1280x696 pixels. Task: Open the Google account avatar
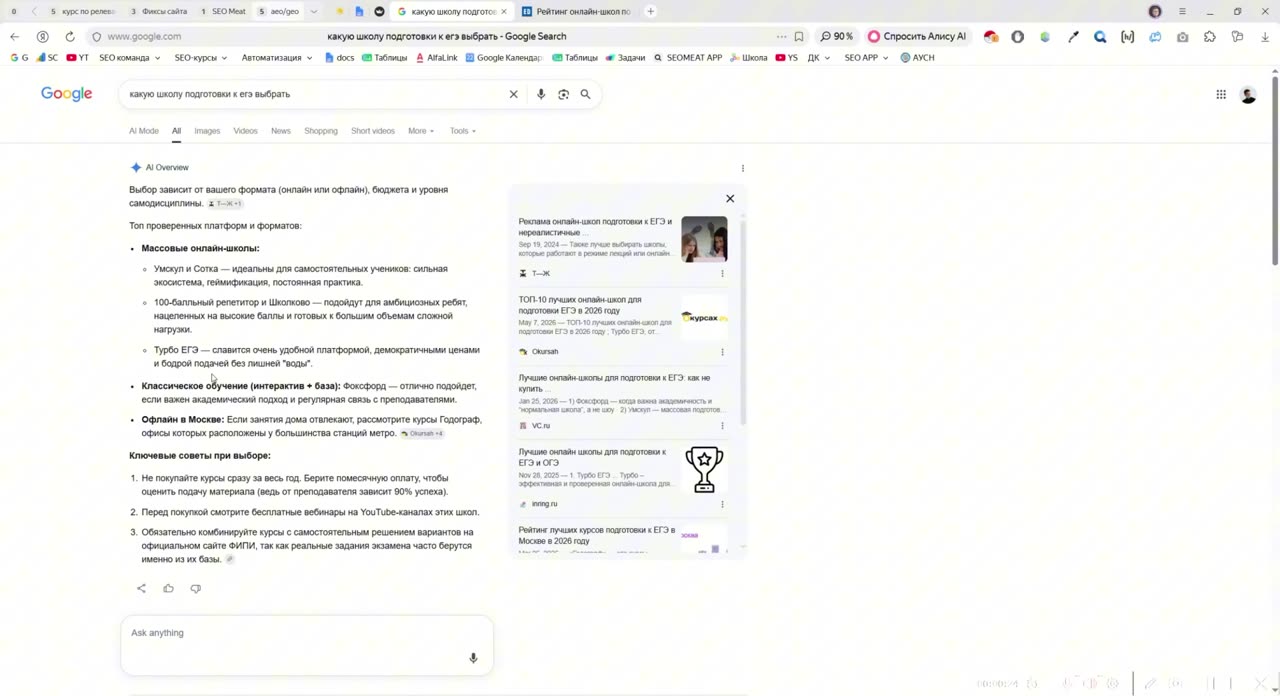pyautogui.click(x=1248, y=94)
